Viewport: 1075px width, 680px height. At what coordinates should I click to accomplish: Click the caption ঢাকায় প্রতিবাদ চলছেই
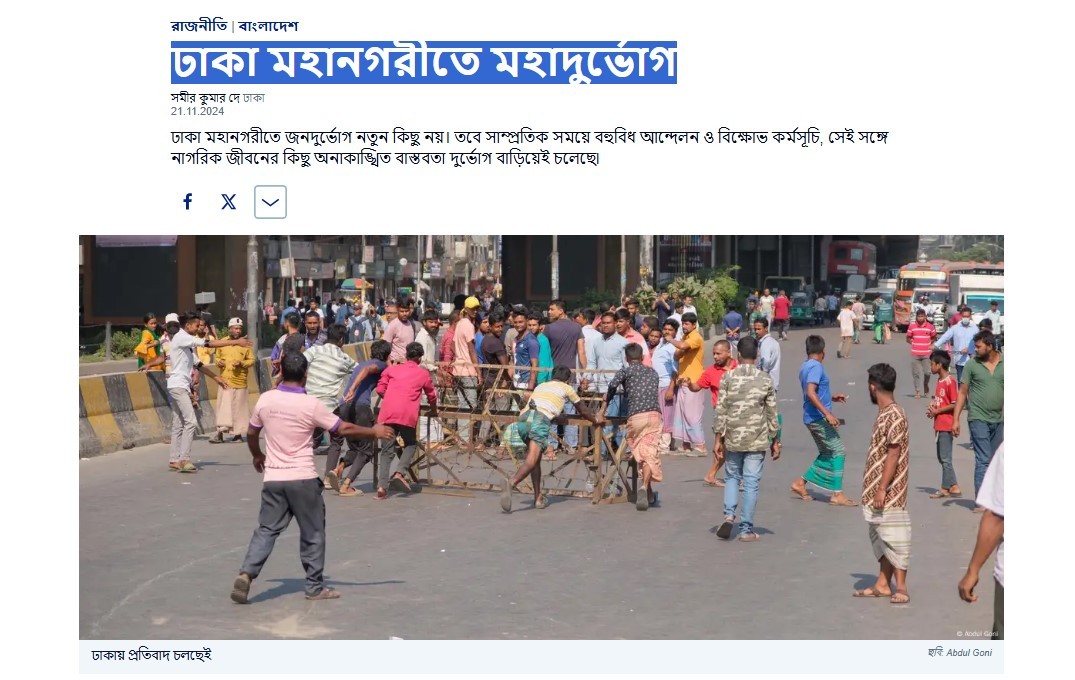pyautogui.click(x=152, y=655)
